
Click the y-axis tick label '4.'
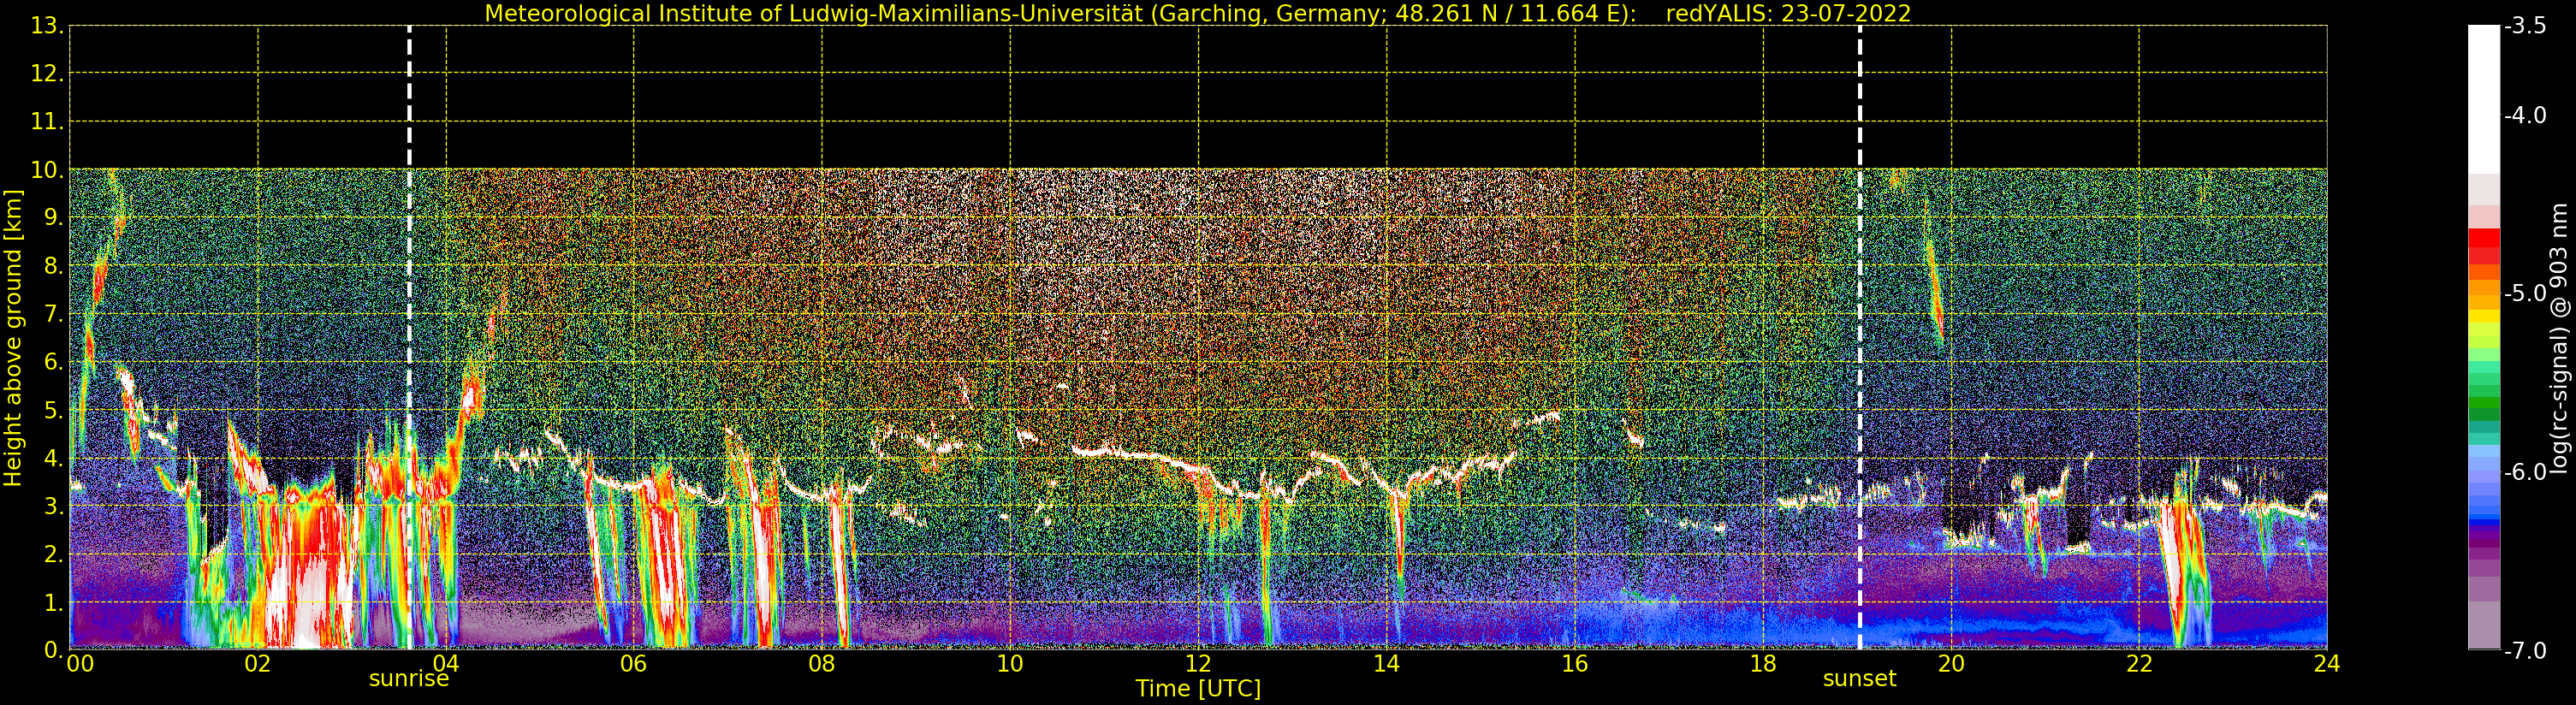pos(54,458)
